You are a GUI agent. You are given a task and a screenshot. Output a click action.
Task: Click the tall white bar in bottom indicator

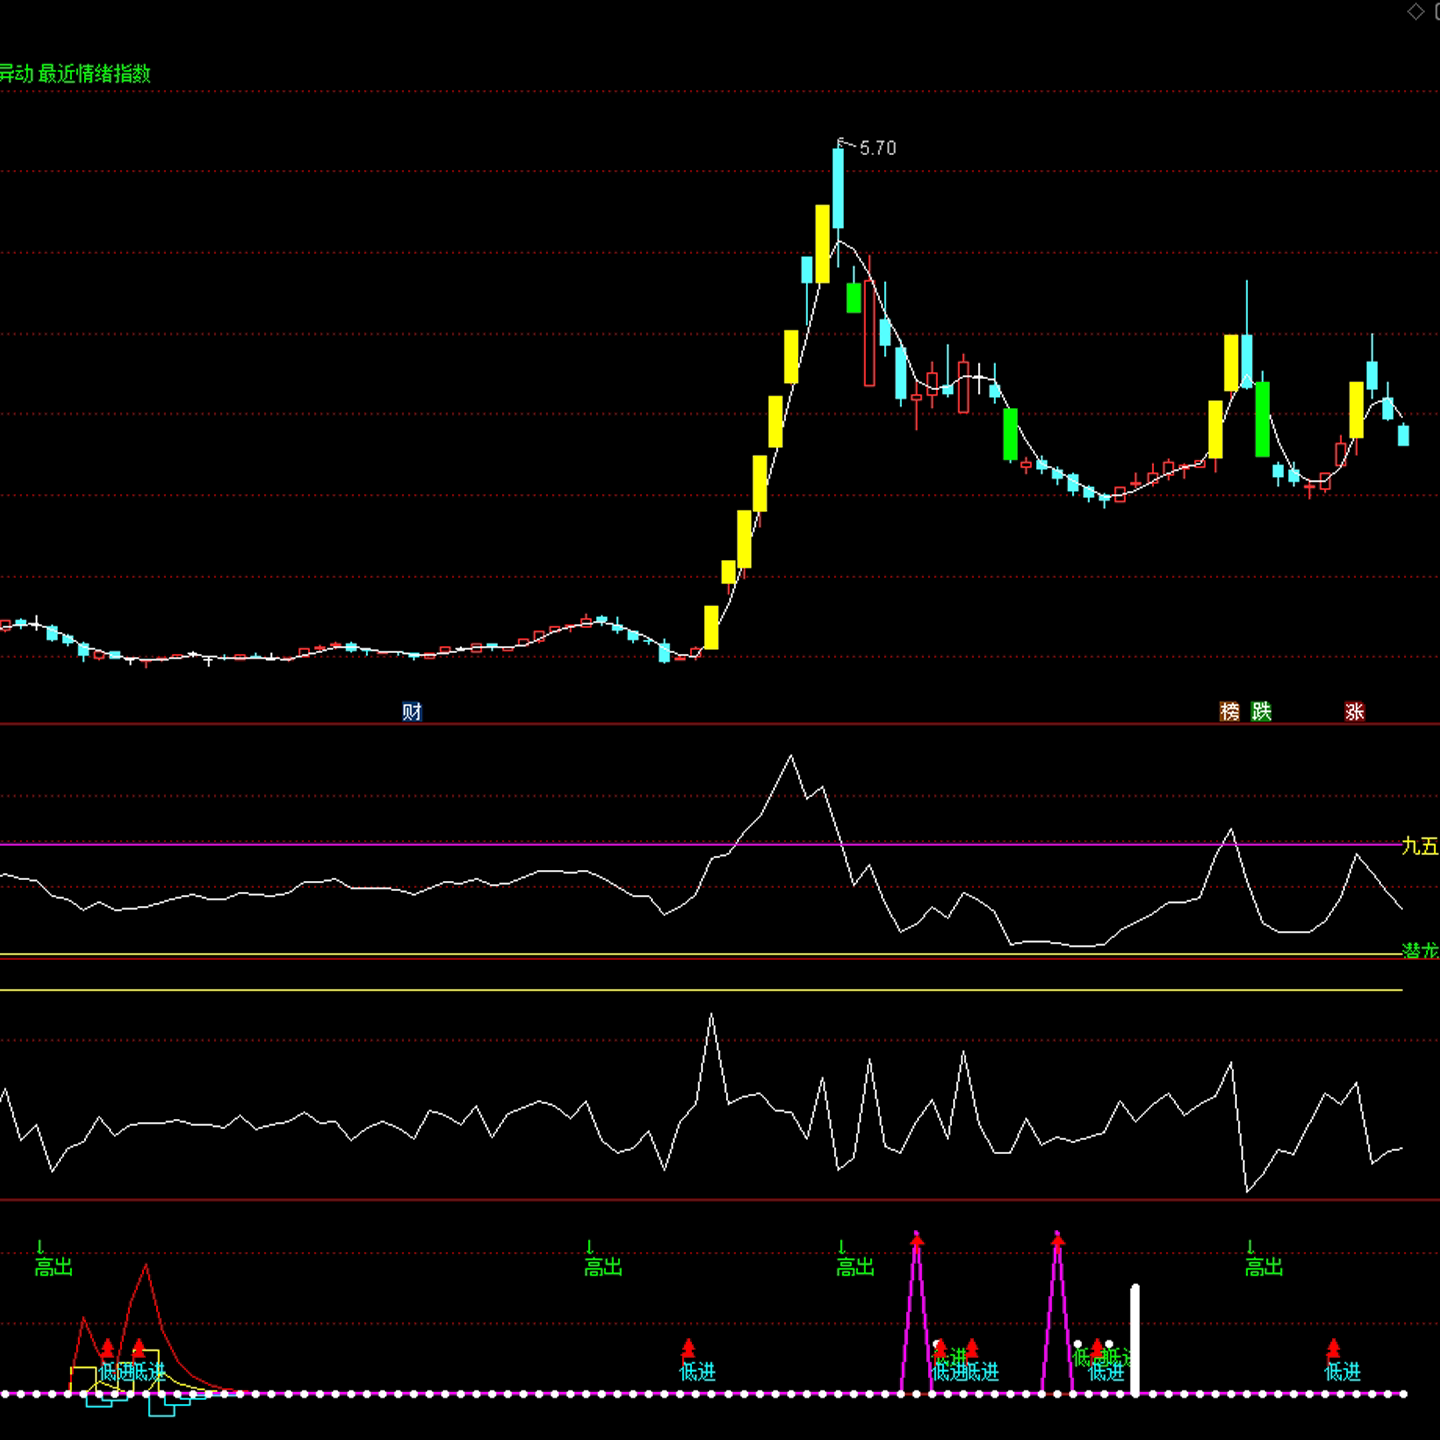(x=1135, y=1339)
